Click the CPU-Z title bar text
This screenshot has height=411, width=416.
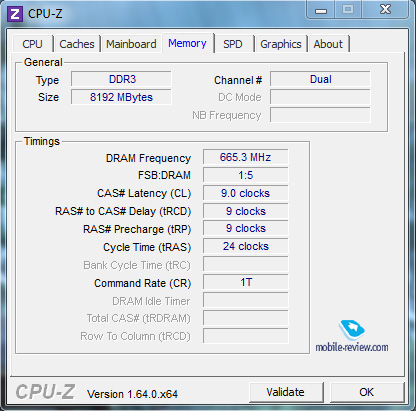(x=45, y=14)
